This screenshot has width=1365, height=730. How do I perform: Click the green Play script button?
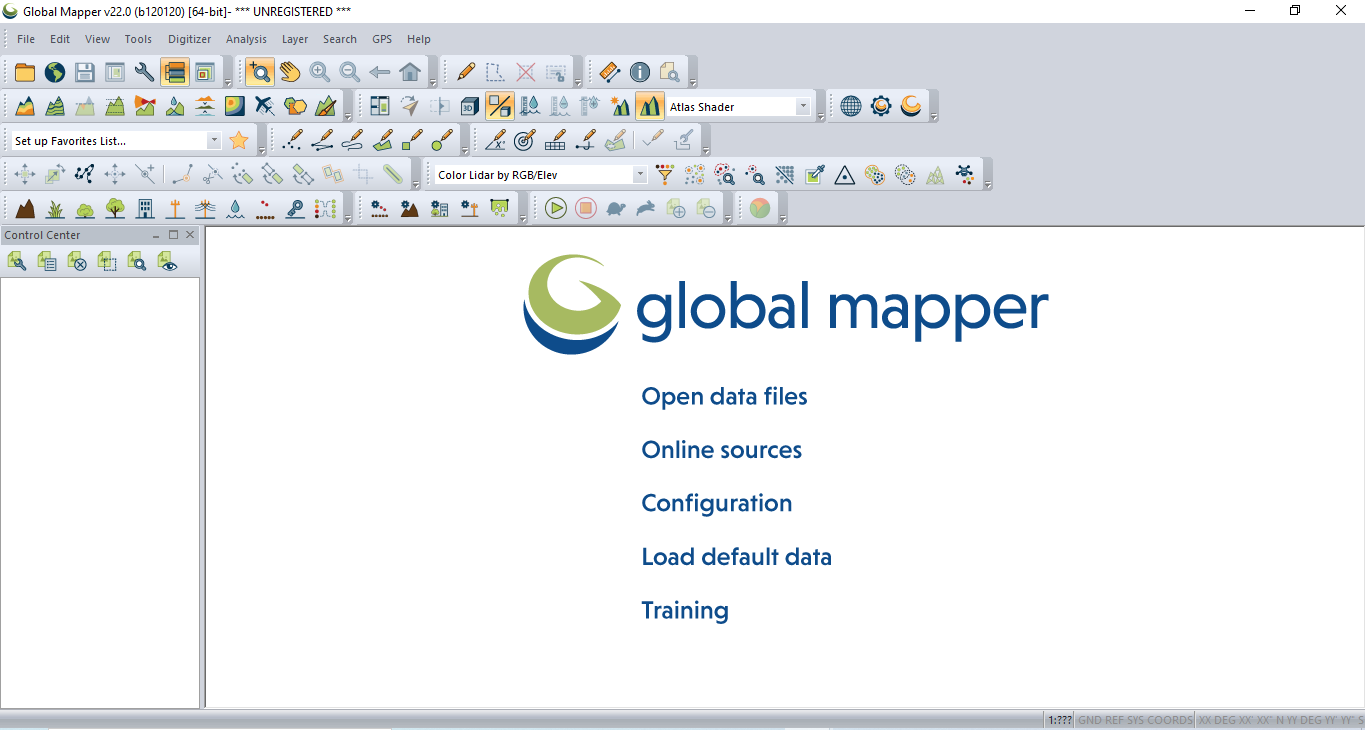[556, 208]
